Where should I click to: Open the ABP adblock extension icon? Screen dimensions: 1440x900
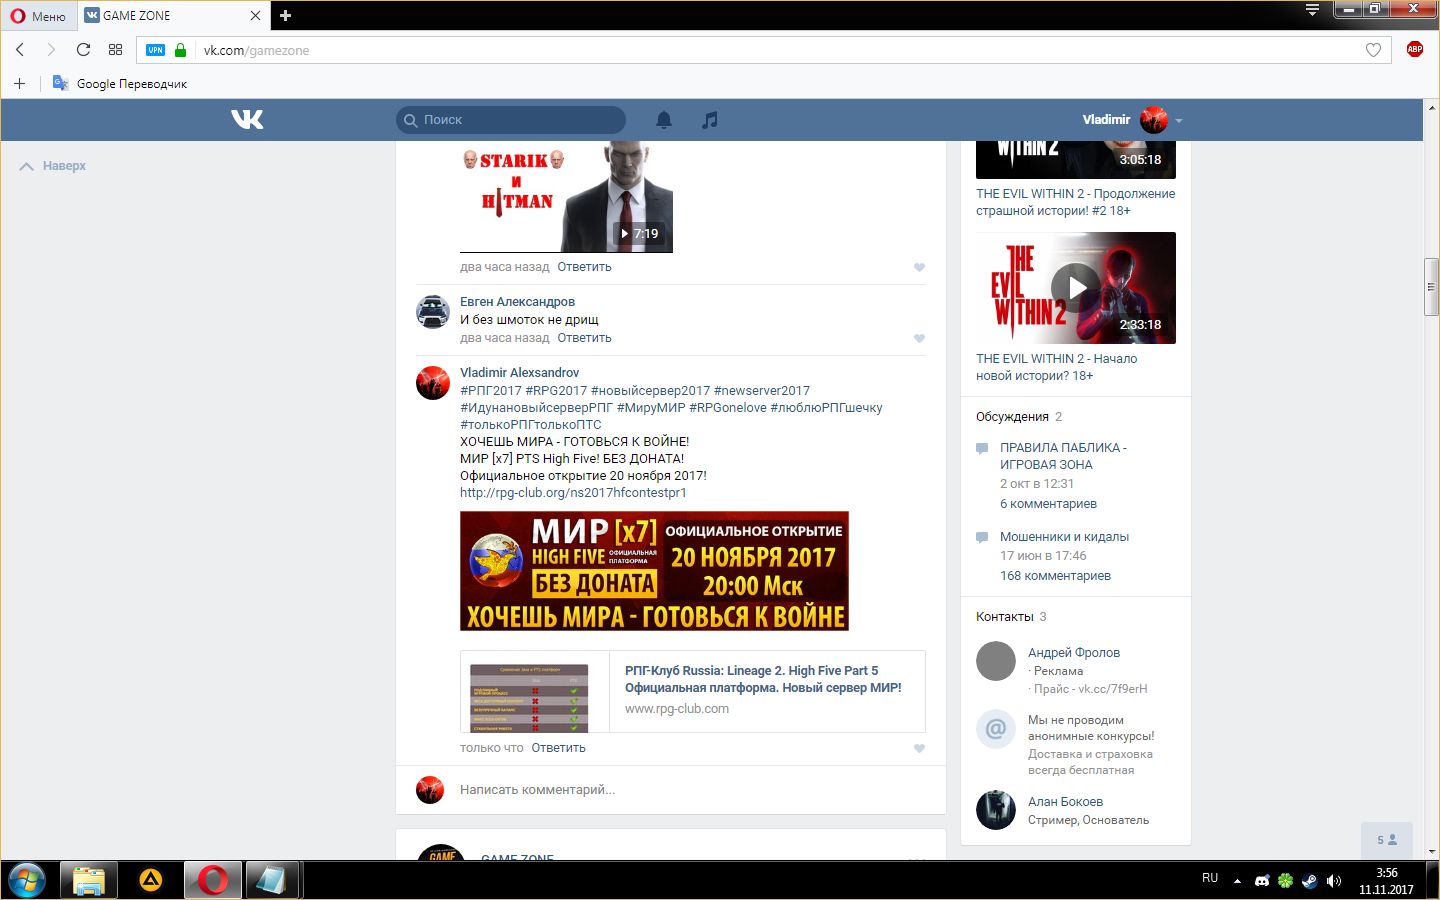pos(1414,49)
